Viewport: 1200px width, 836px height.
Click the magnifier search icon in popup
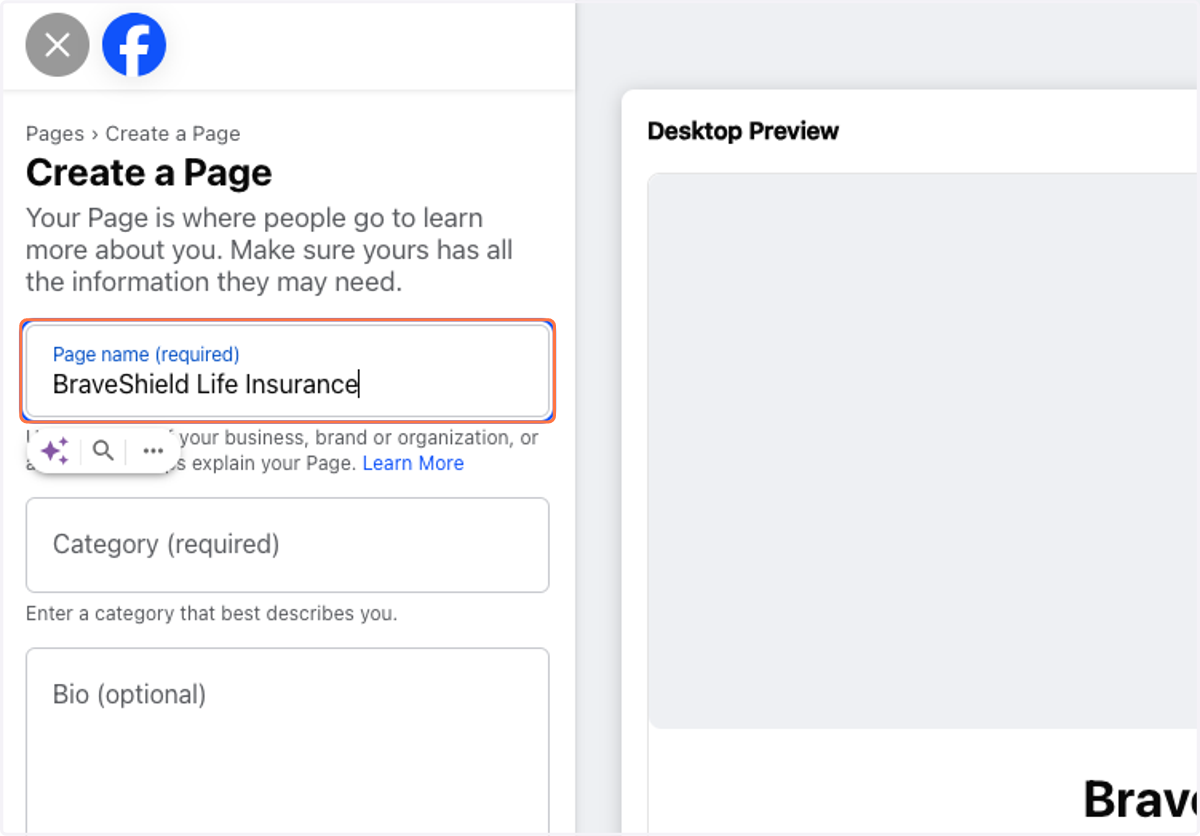[x=103, y=451]
